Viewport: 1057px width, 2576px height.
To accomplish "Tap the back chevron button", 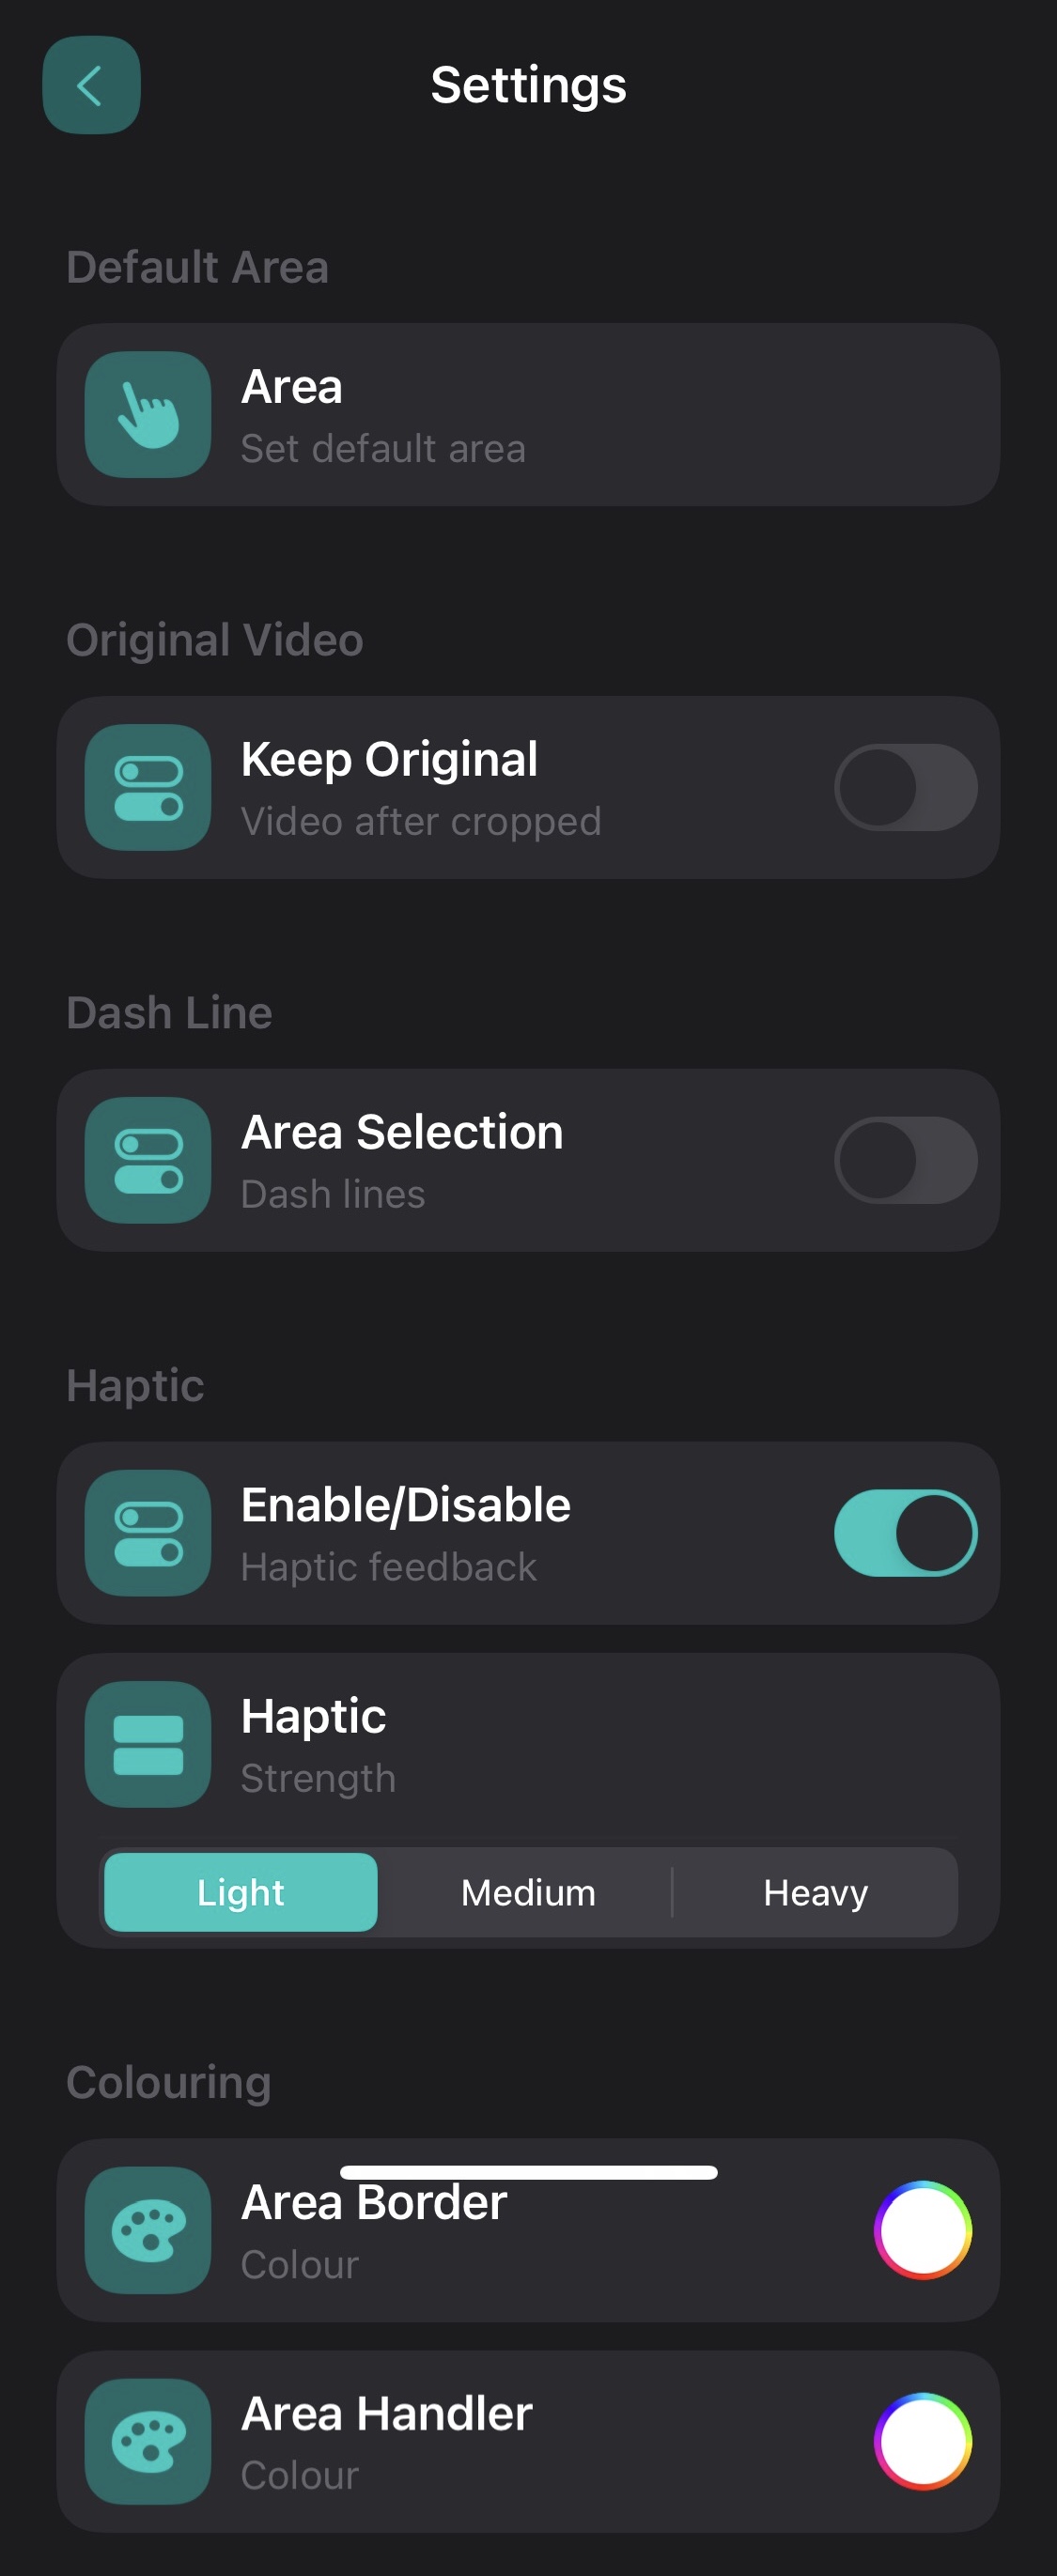I will tap(91, 85).
